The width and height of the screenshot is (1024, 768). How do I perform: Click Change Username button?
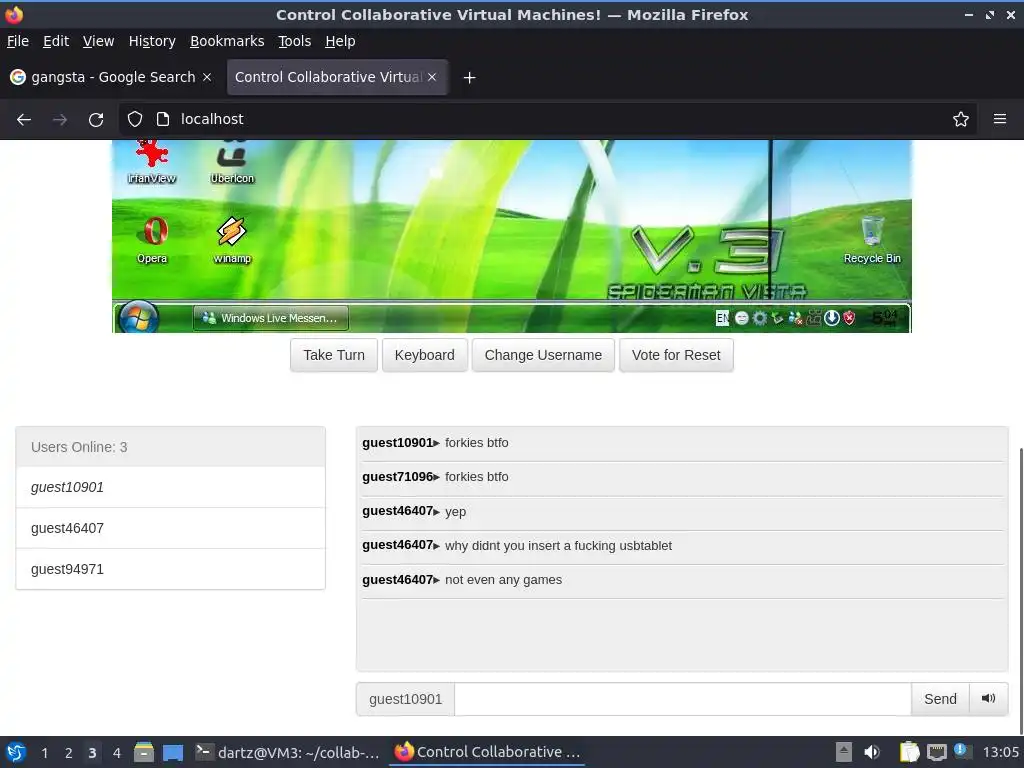click(x=543, y=355)
